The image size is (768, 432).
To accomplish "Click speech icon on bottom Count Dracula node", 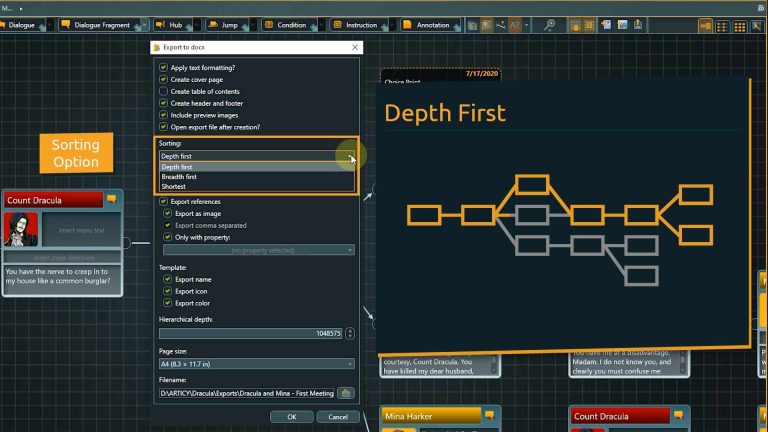I will tap(678, 415).
